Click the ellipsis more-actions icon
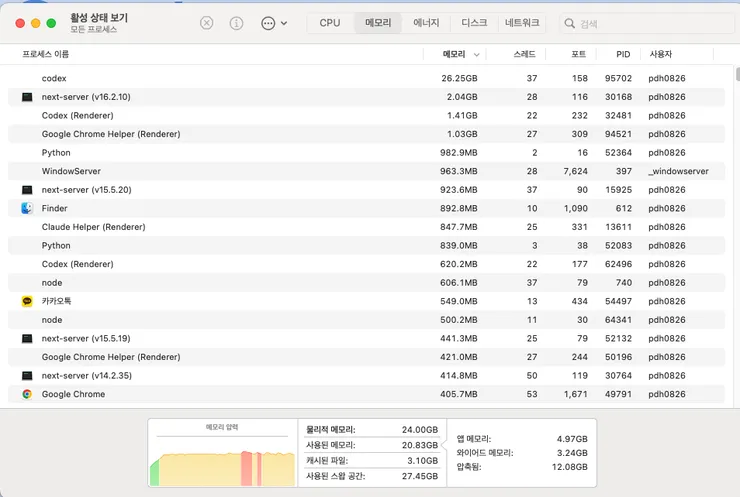This screenshot has height=497, width=740. pos(268,23)
